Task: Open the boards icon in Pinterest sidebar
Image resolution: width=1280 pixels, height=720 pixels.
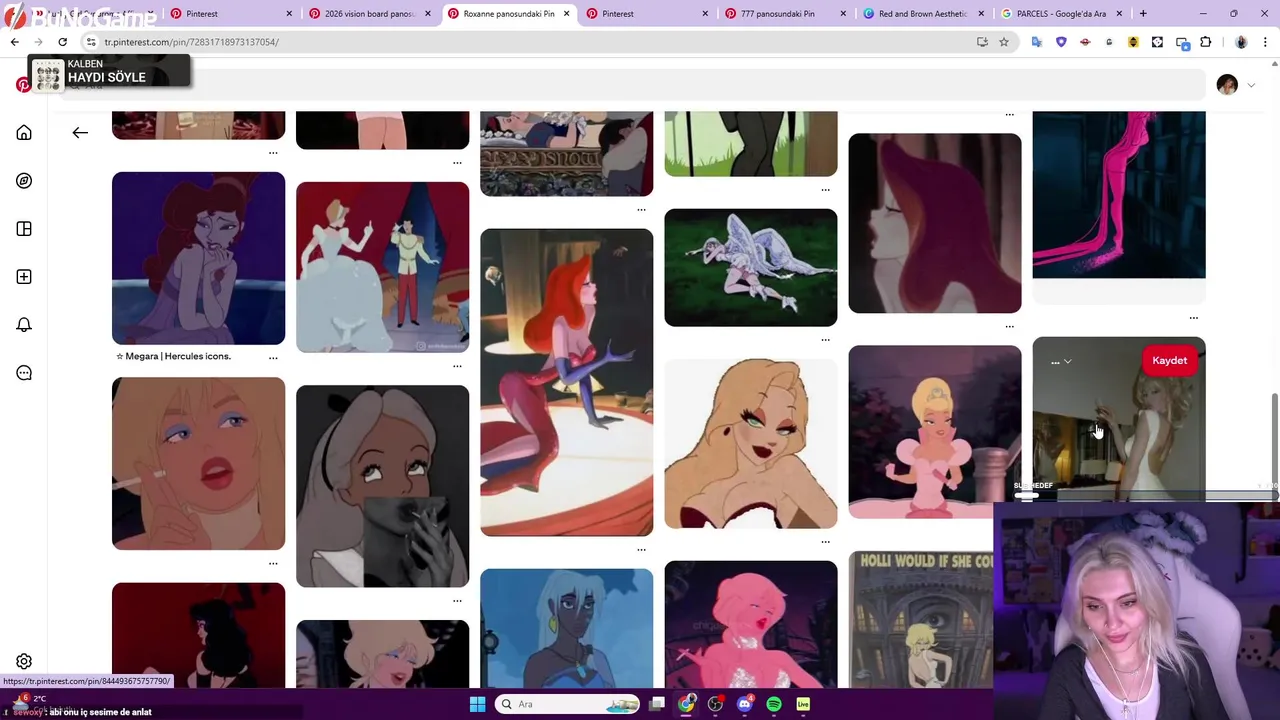Action: click(24, 229)
